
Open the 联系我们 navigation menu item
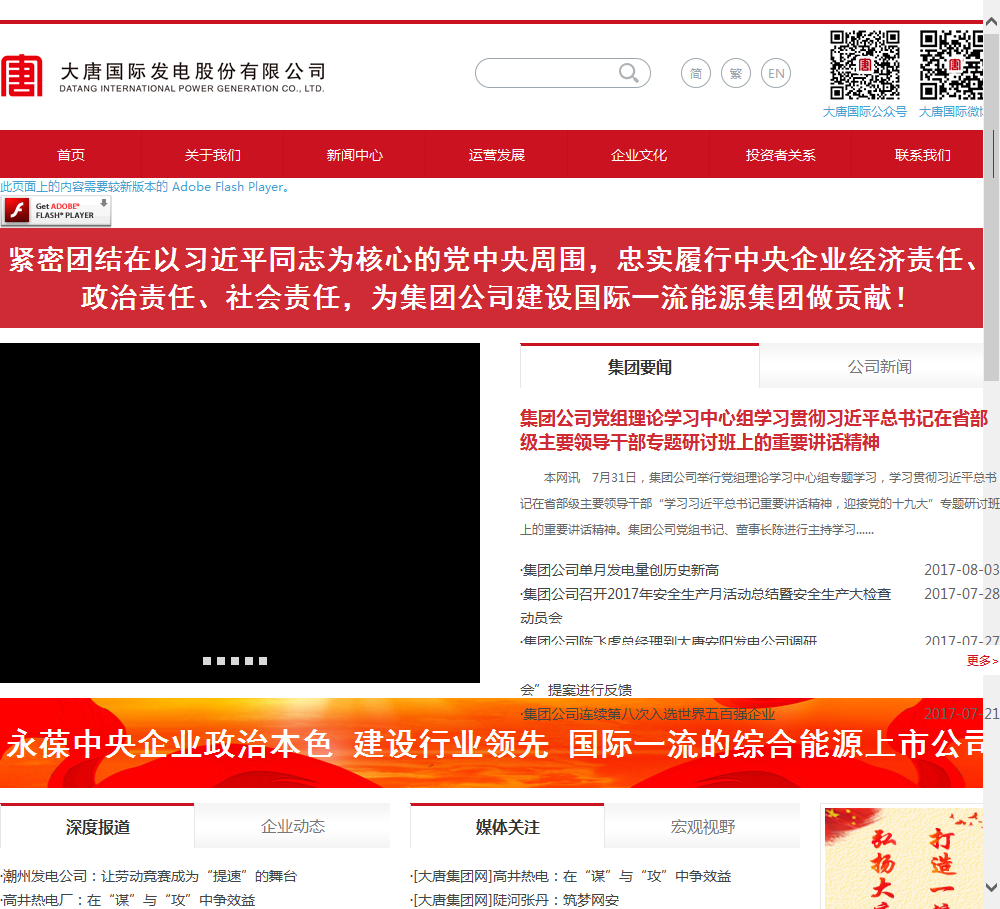coord(922,155)
